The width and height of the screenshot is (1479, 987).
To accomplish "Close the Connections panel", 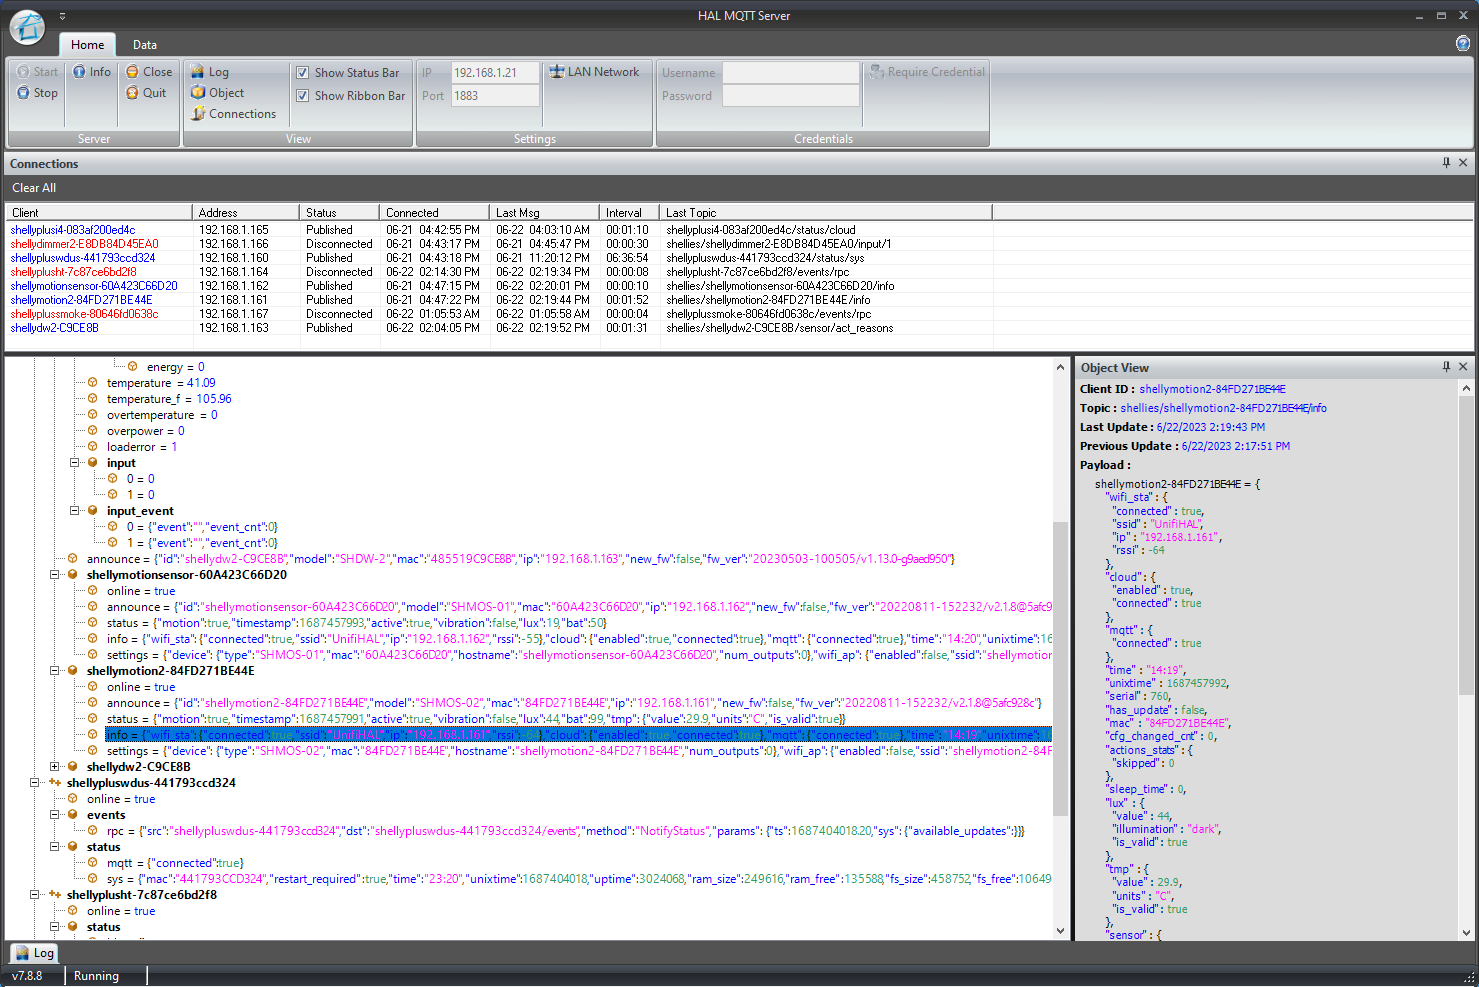I will (x=1463, y=163).
